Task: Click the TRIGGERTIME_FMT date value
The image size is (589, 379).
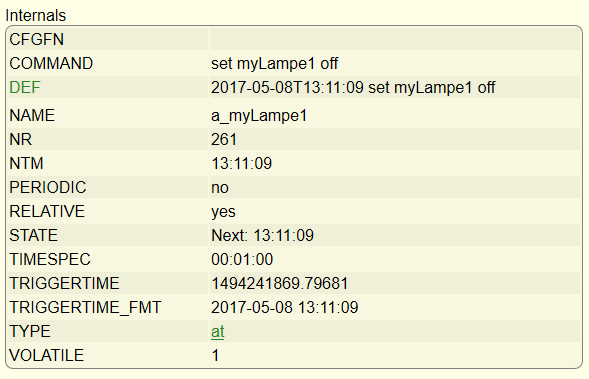Action: [285, 308]
